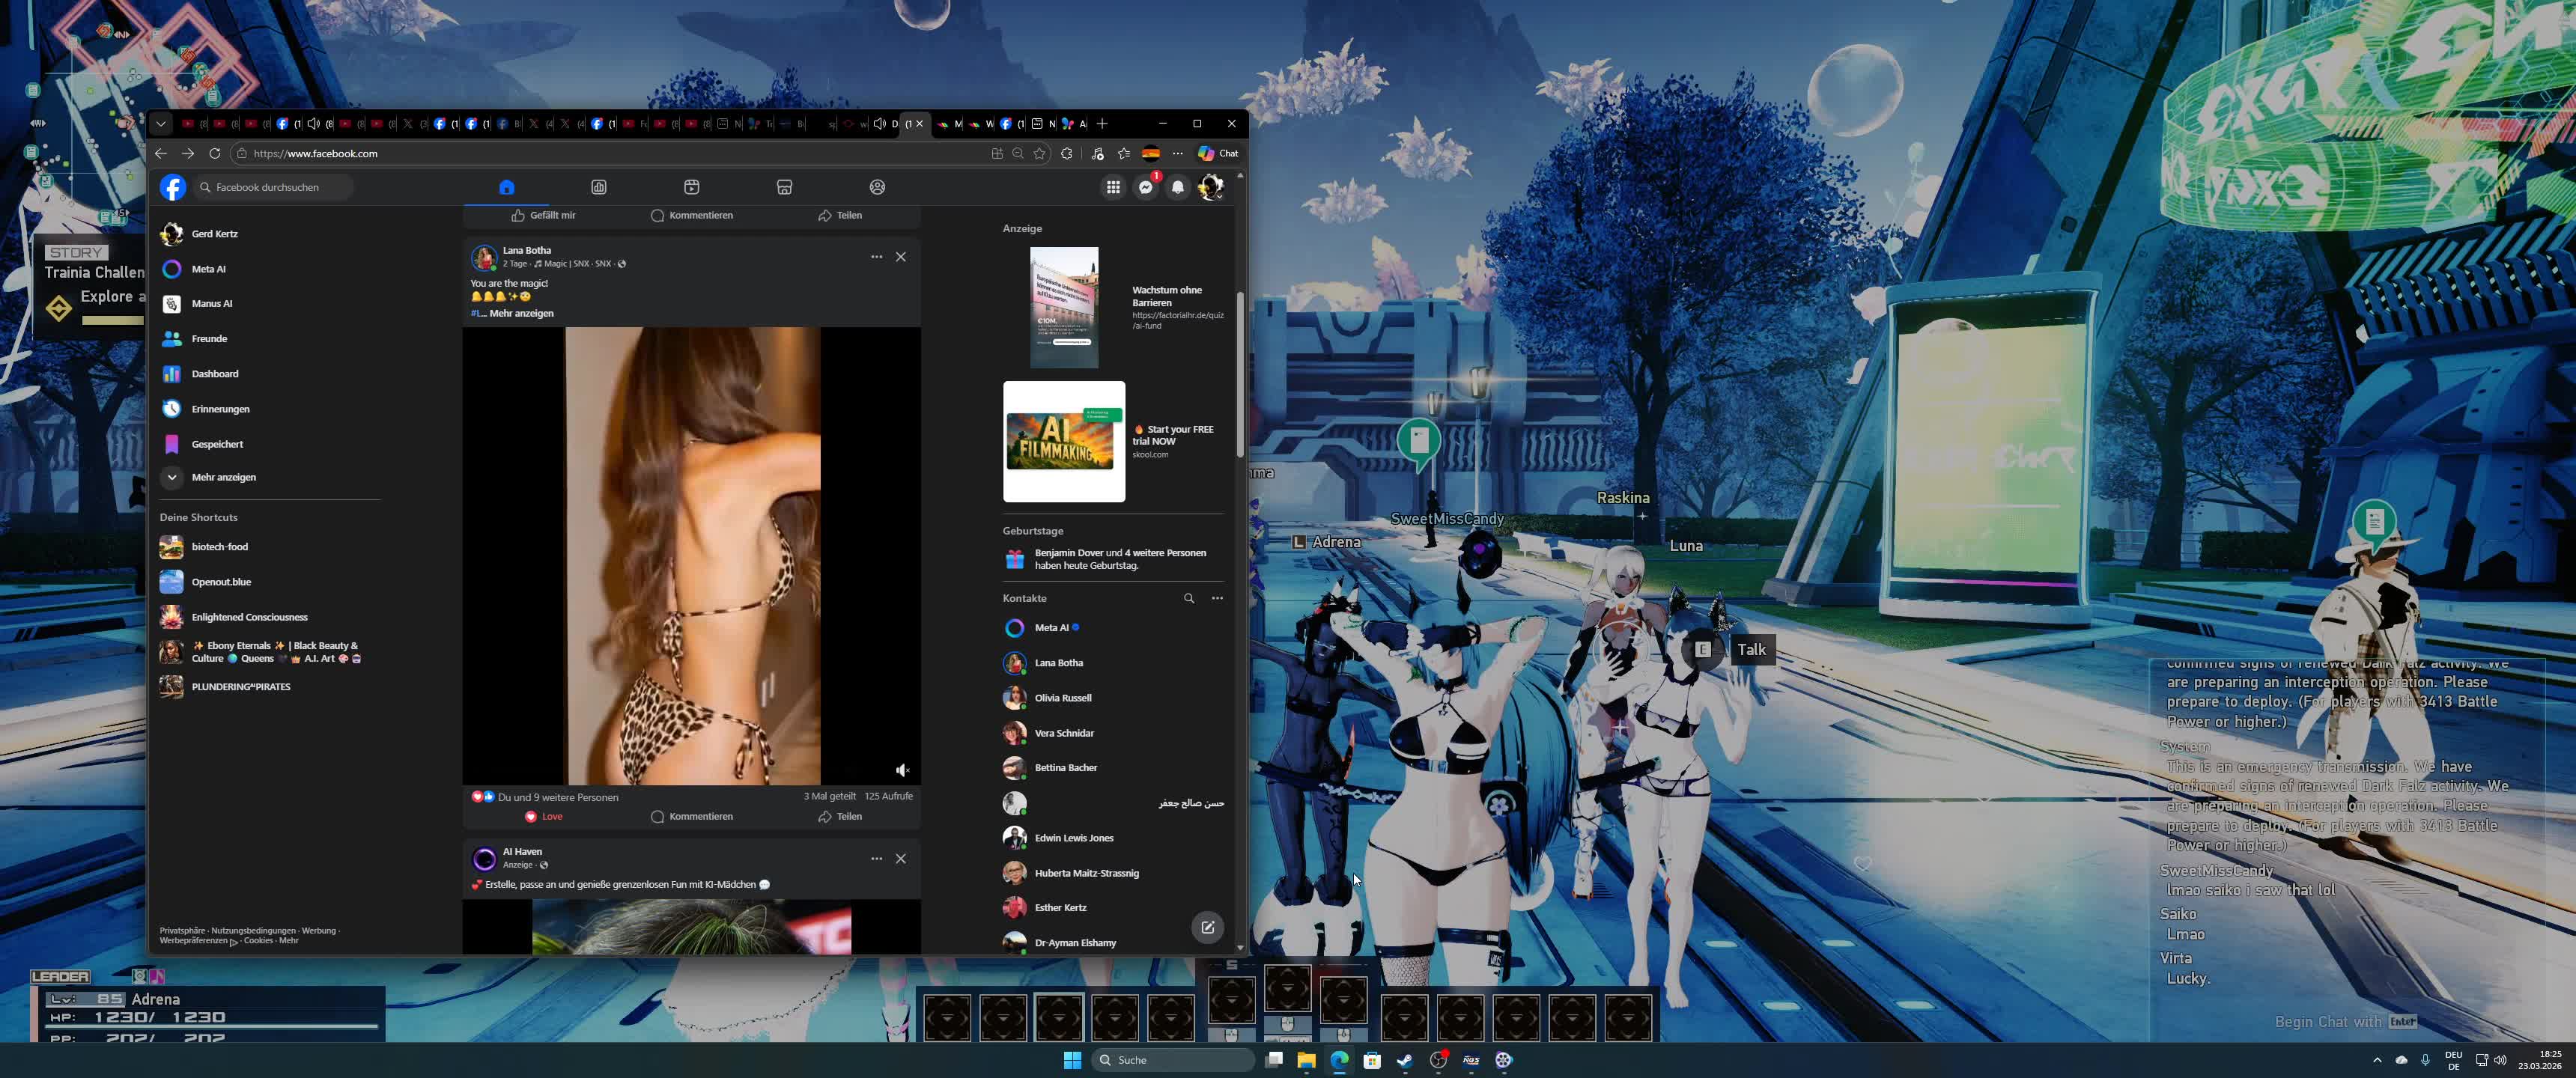Click the Facebook logo icon
2576x1078 pixels.
(x=173, y=187)
